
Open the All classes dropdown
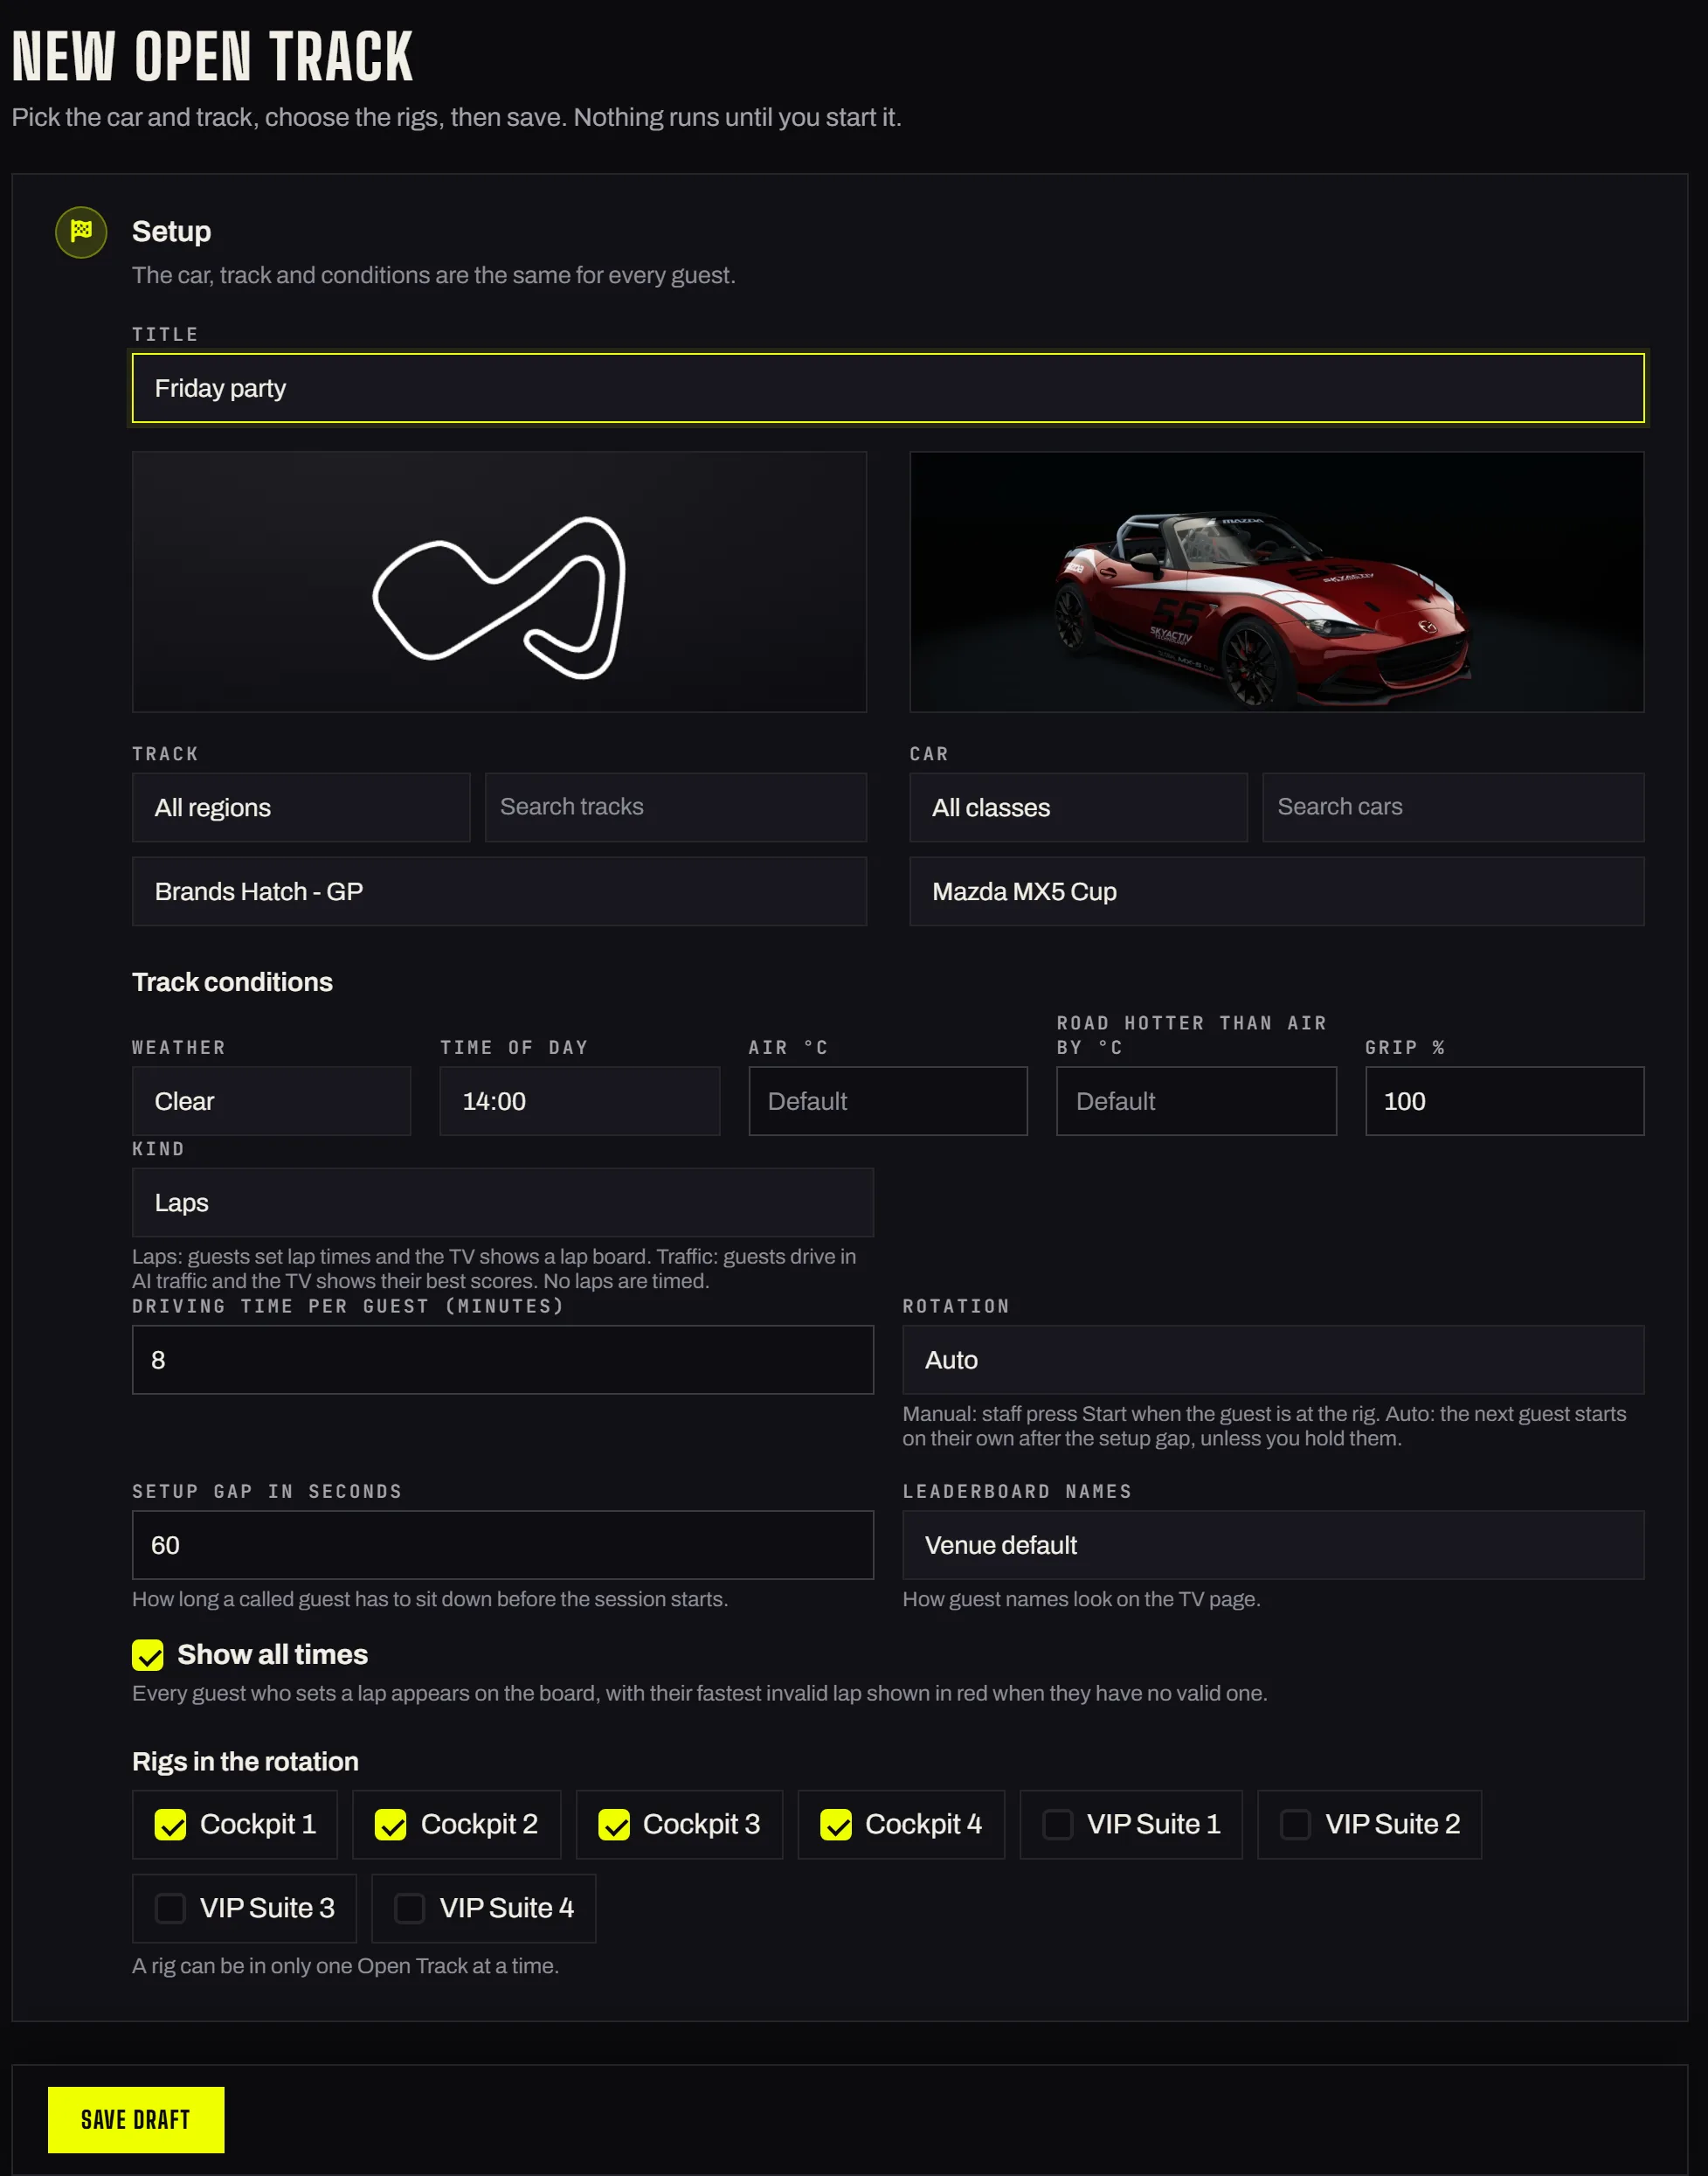coord(1078,807)
